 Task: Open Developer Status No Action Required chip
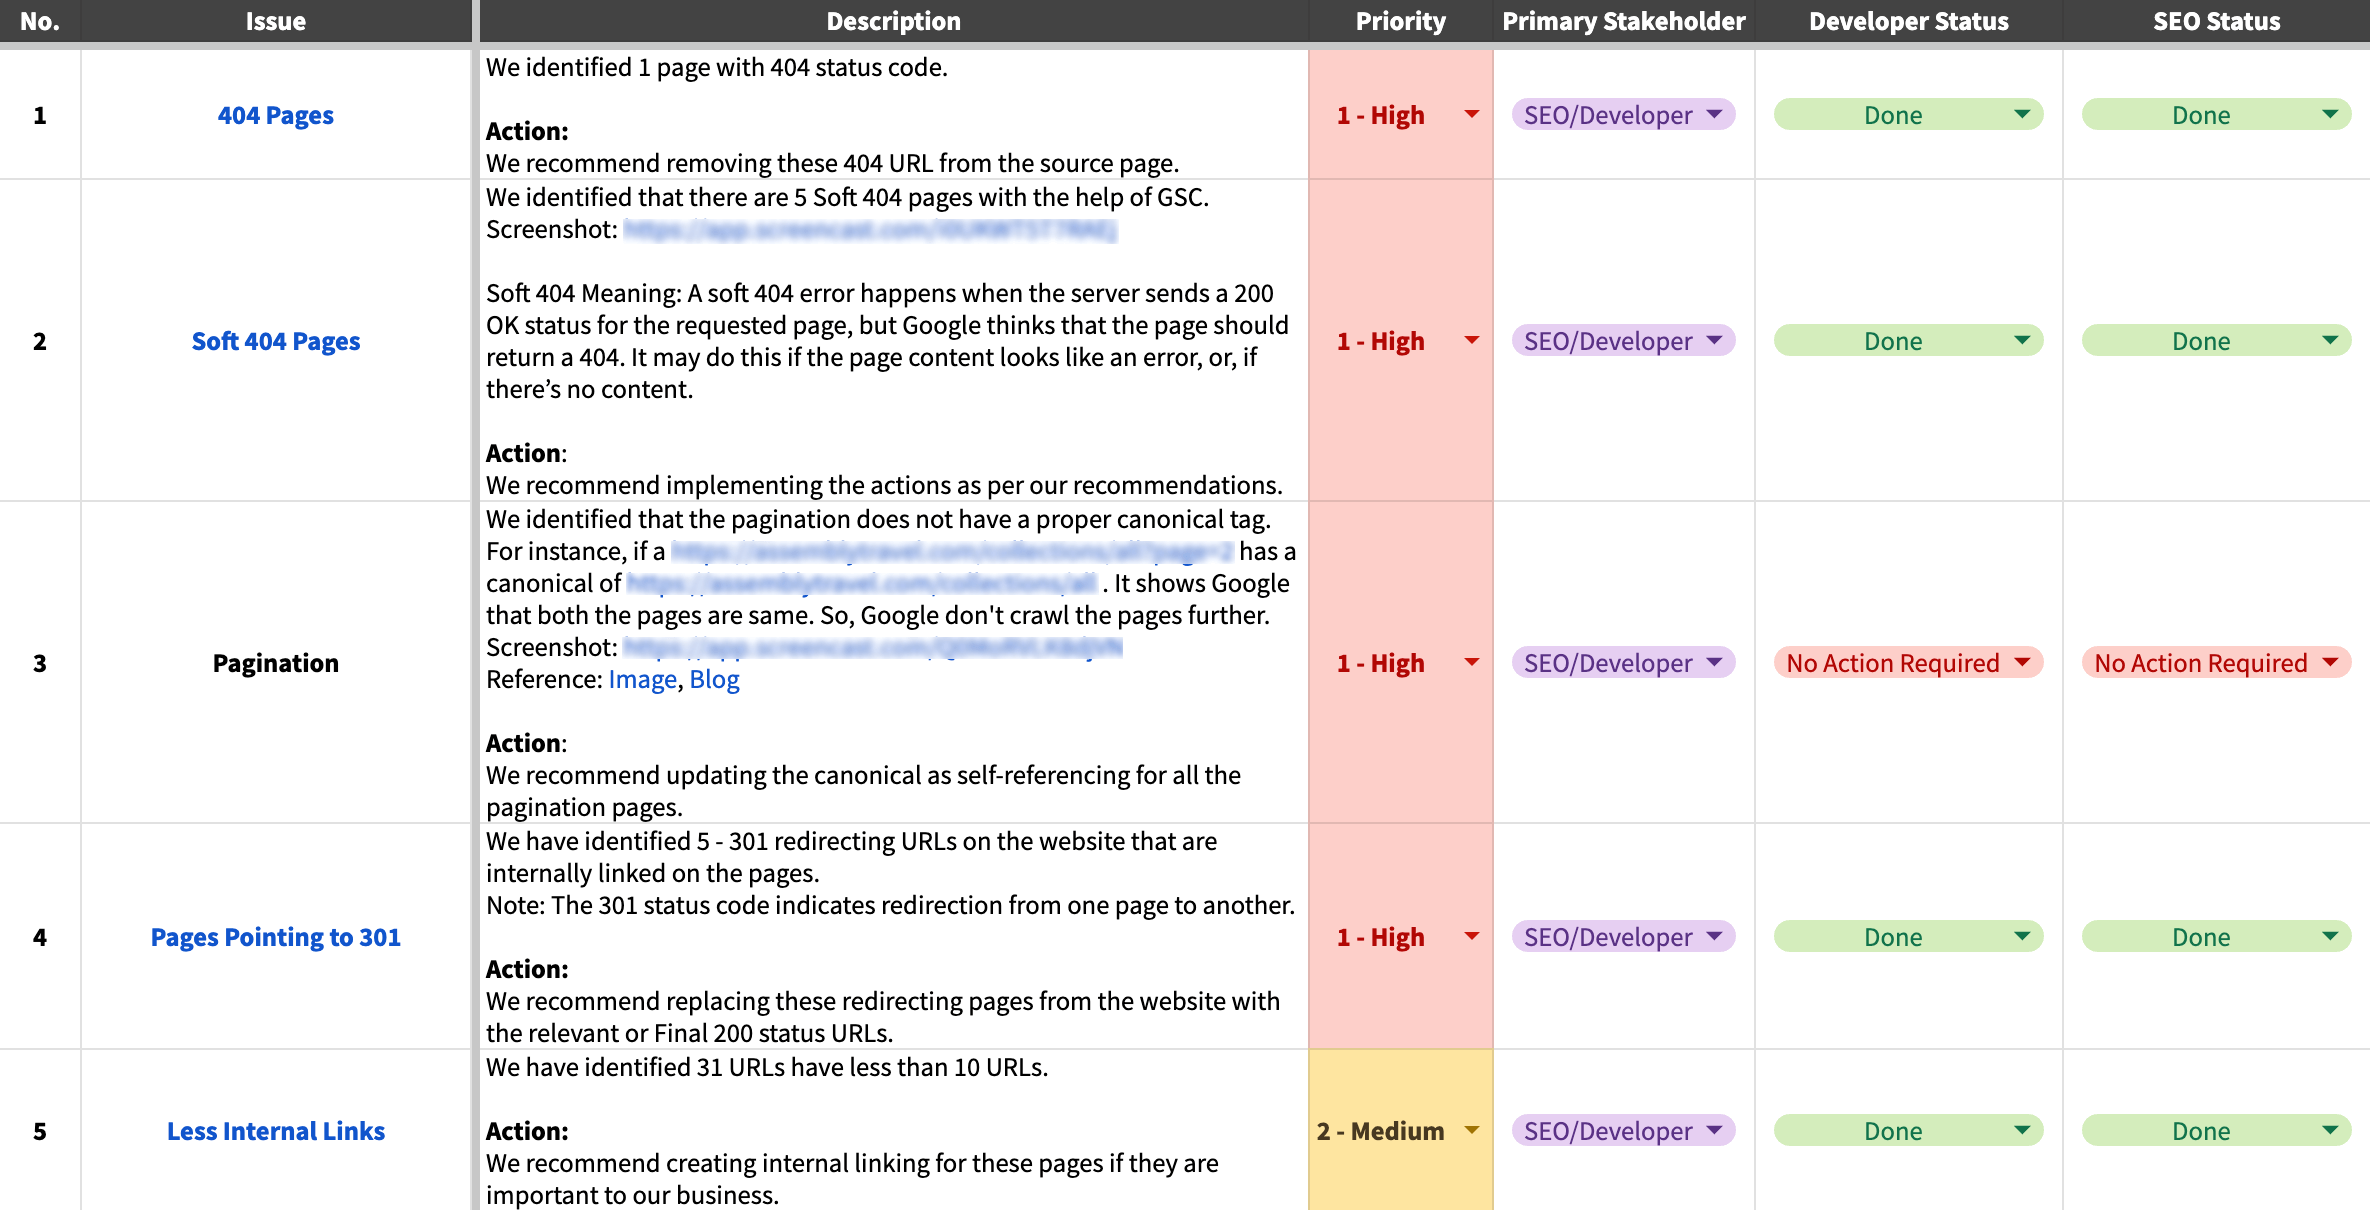point(1908,663)
